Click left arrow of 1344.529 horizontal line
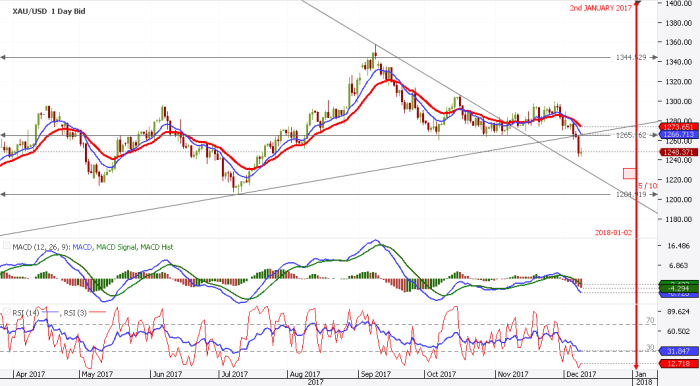 pyautogui.click(x=3, y=58)
